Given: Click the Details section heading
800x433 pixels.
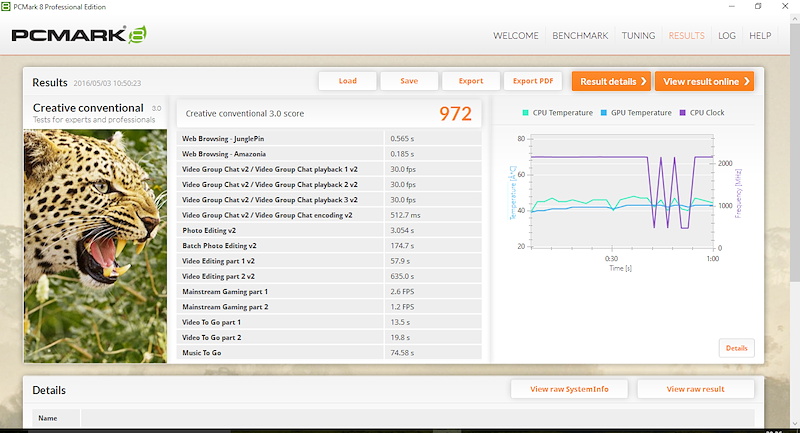Looking at the screenshot, I should point(49,390).
